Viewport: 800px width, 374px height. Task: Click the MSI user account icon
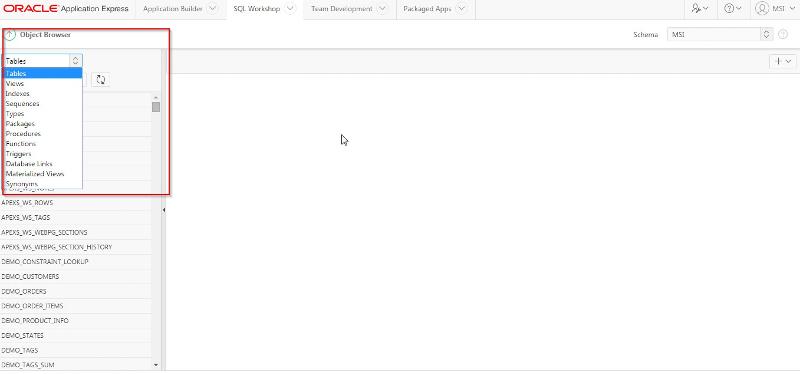click(x=762, y=9)
